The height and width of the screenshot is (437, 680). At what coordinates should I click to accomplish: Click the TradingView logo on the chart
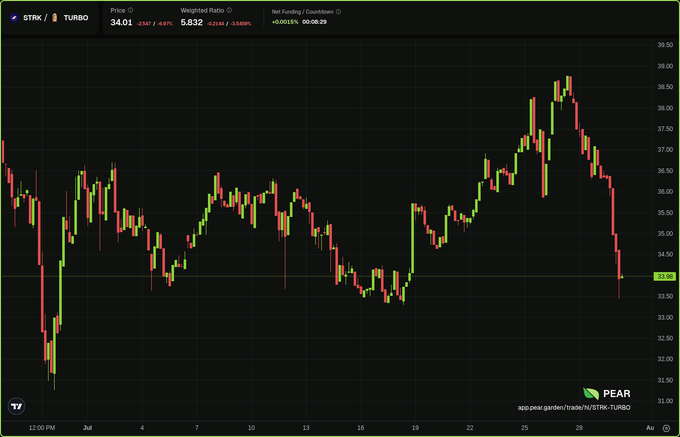tap(16, 406)
